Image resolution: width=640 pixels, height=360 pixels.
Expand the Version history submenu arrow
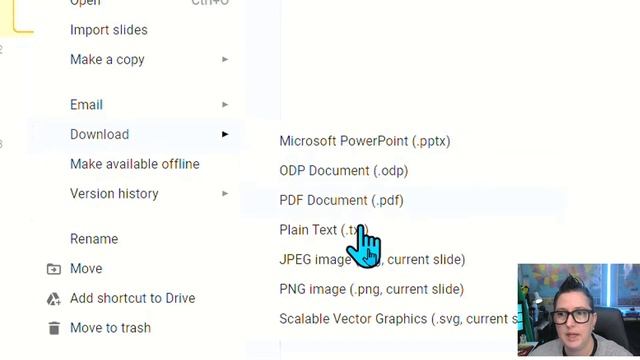tap(225, 193)
